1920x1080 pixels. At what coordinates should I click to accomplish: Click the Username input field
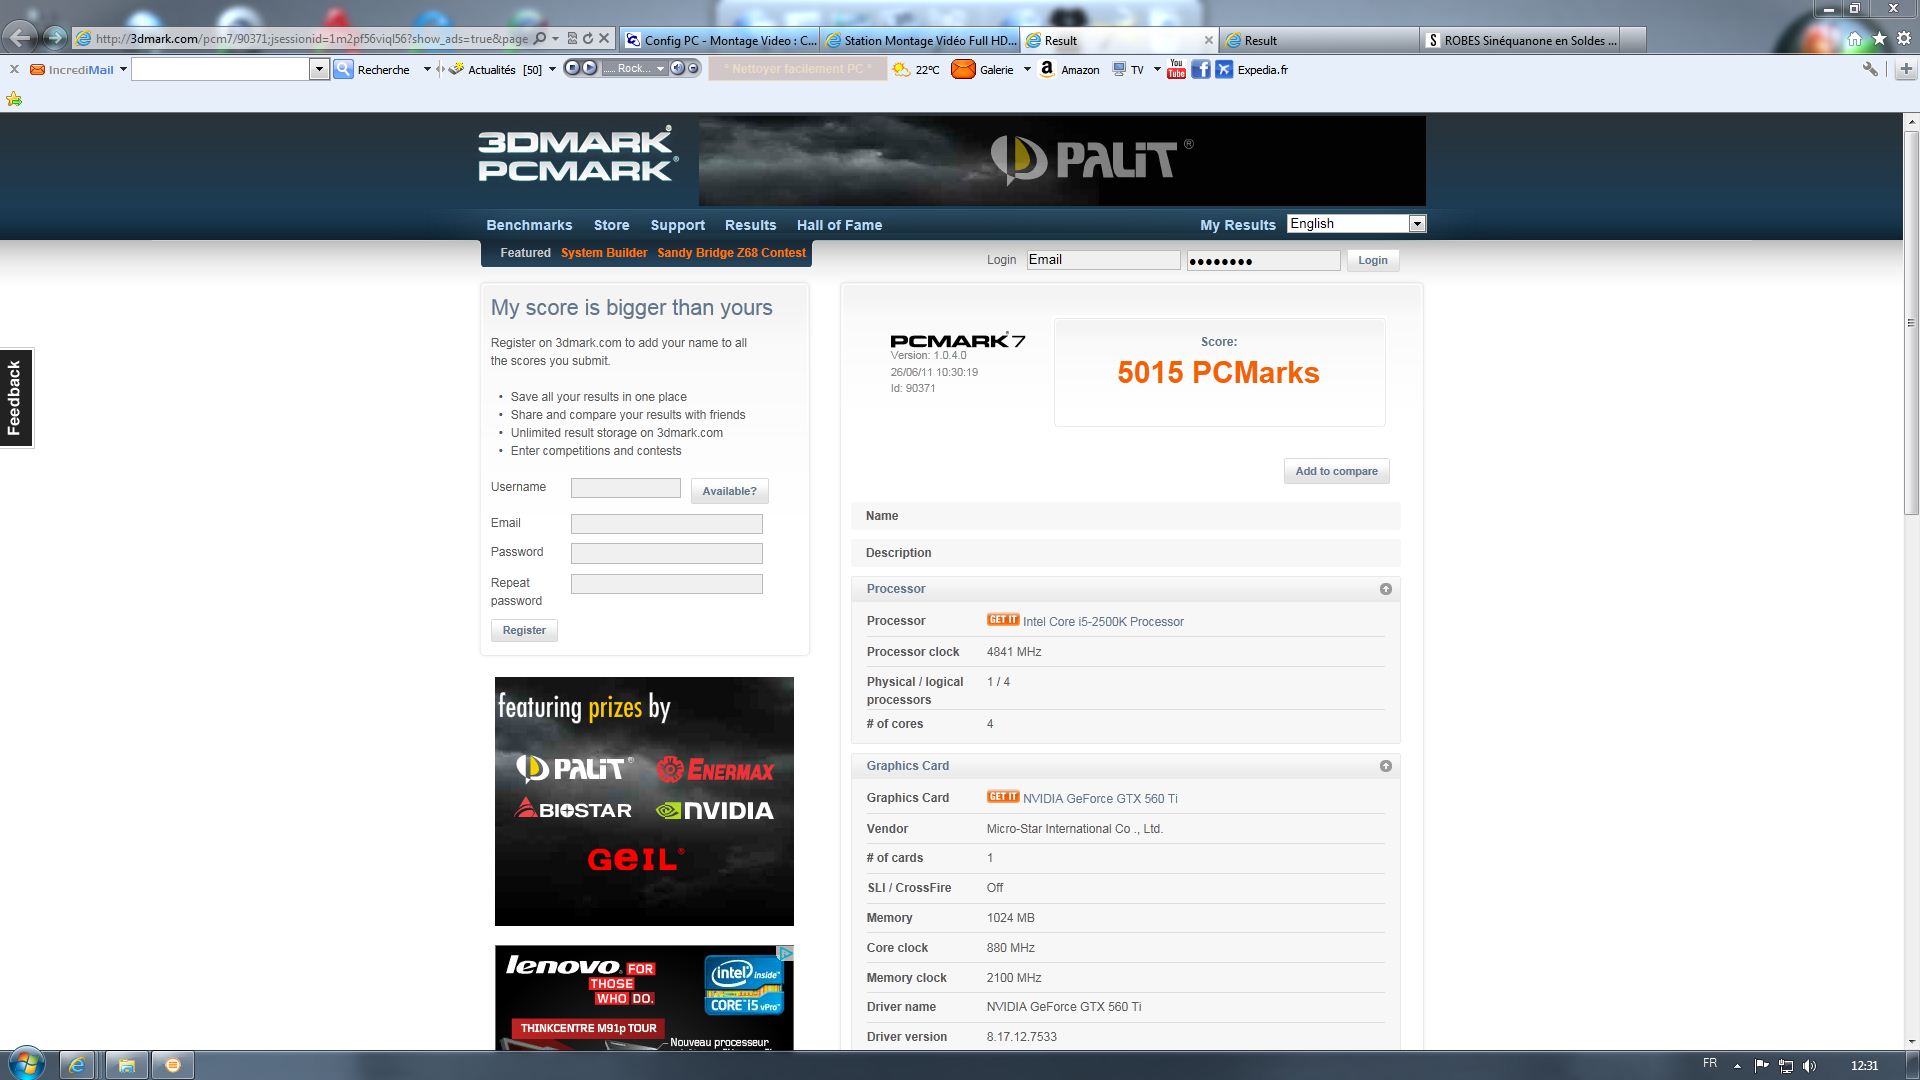[x=625, y=488]
